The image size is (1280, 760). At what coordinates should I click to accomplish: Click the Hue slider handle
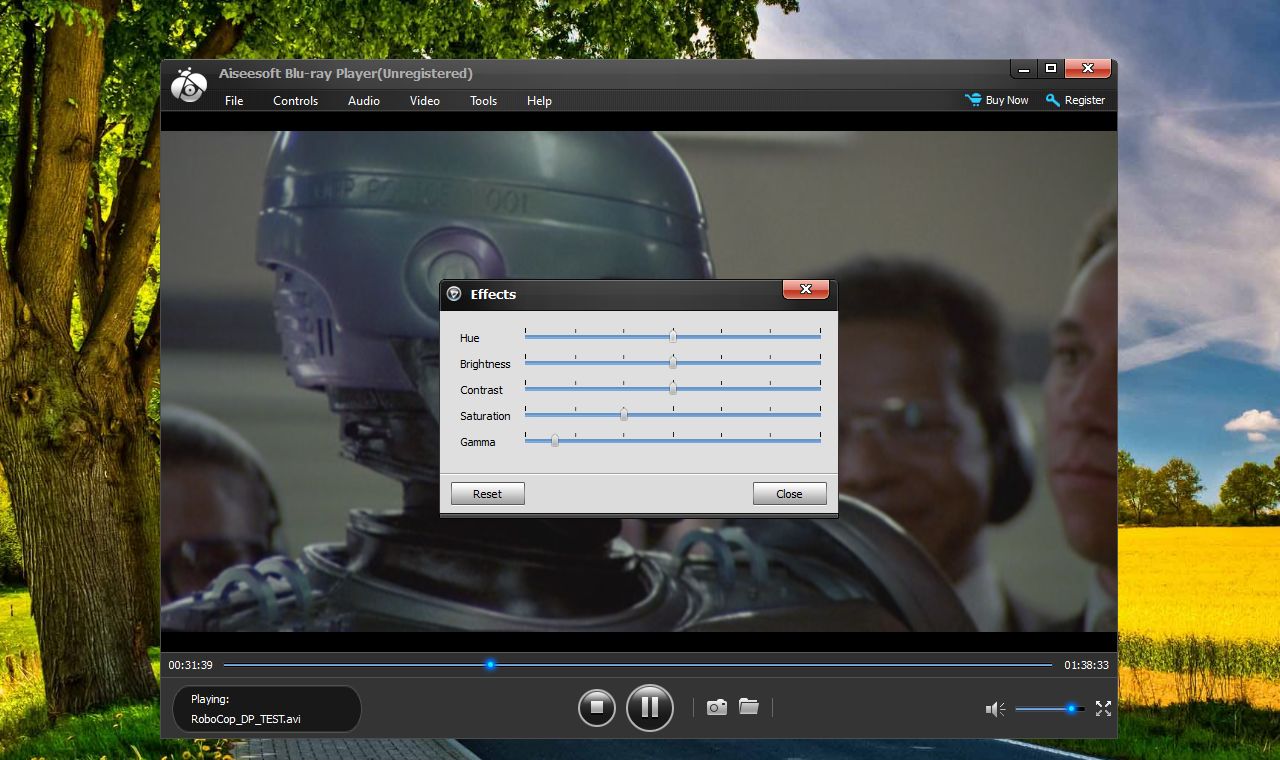pyautogui.click(x=673, y=336)
